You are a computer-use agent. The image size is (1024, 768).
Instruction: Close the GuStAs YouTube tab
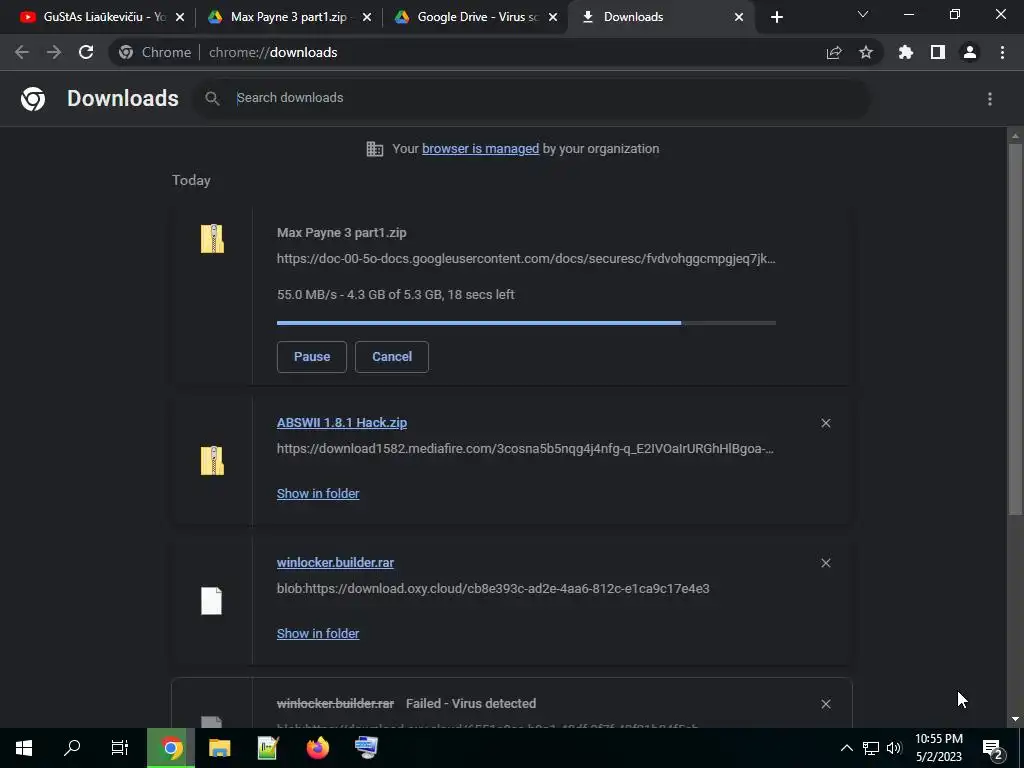pyautogui.click(x=180, y=17)
